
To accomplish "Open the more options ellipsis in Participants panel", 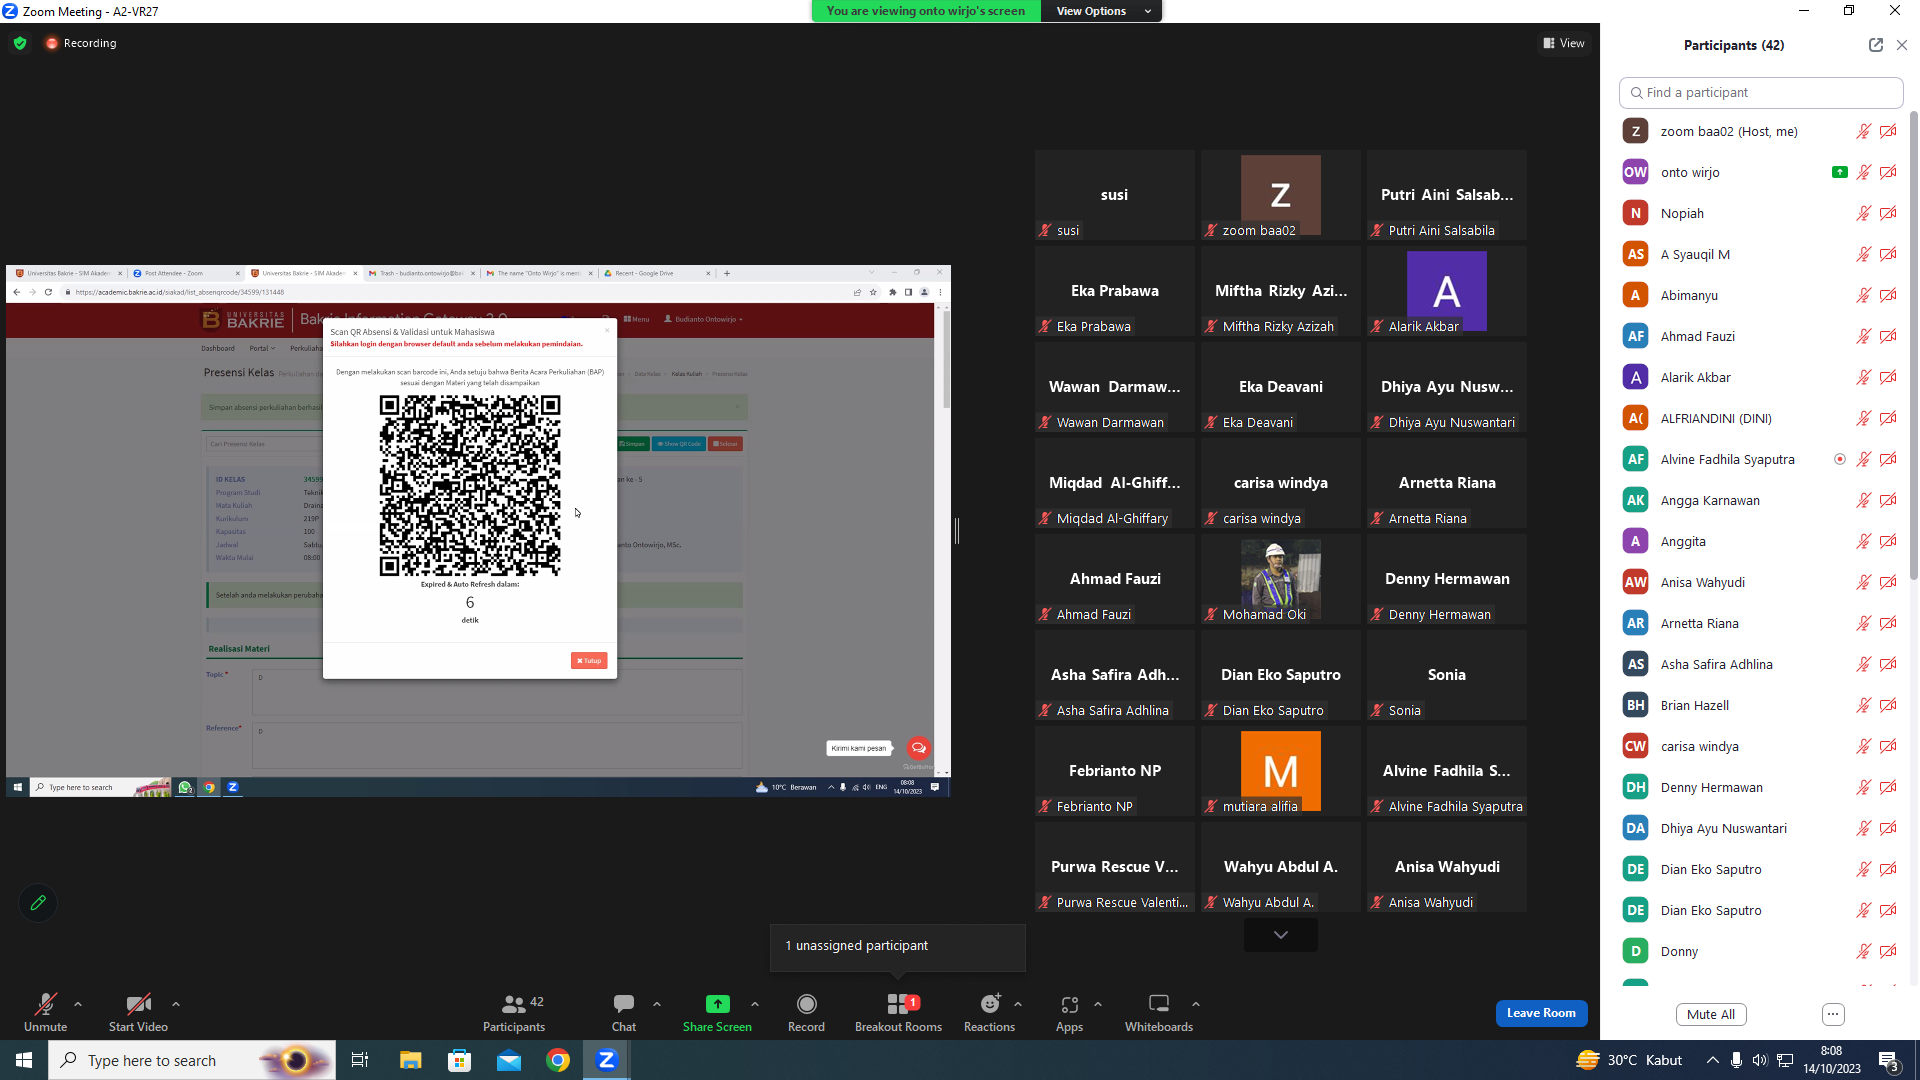I will [1833, 1014].
